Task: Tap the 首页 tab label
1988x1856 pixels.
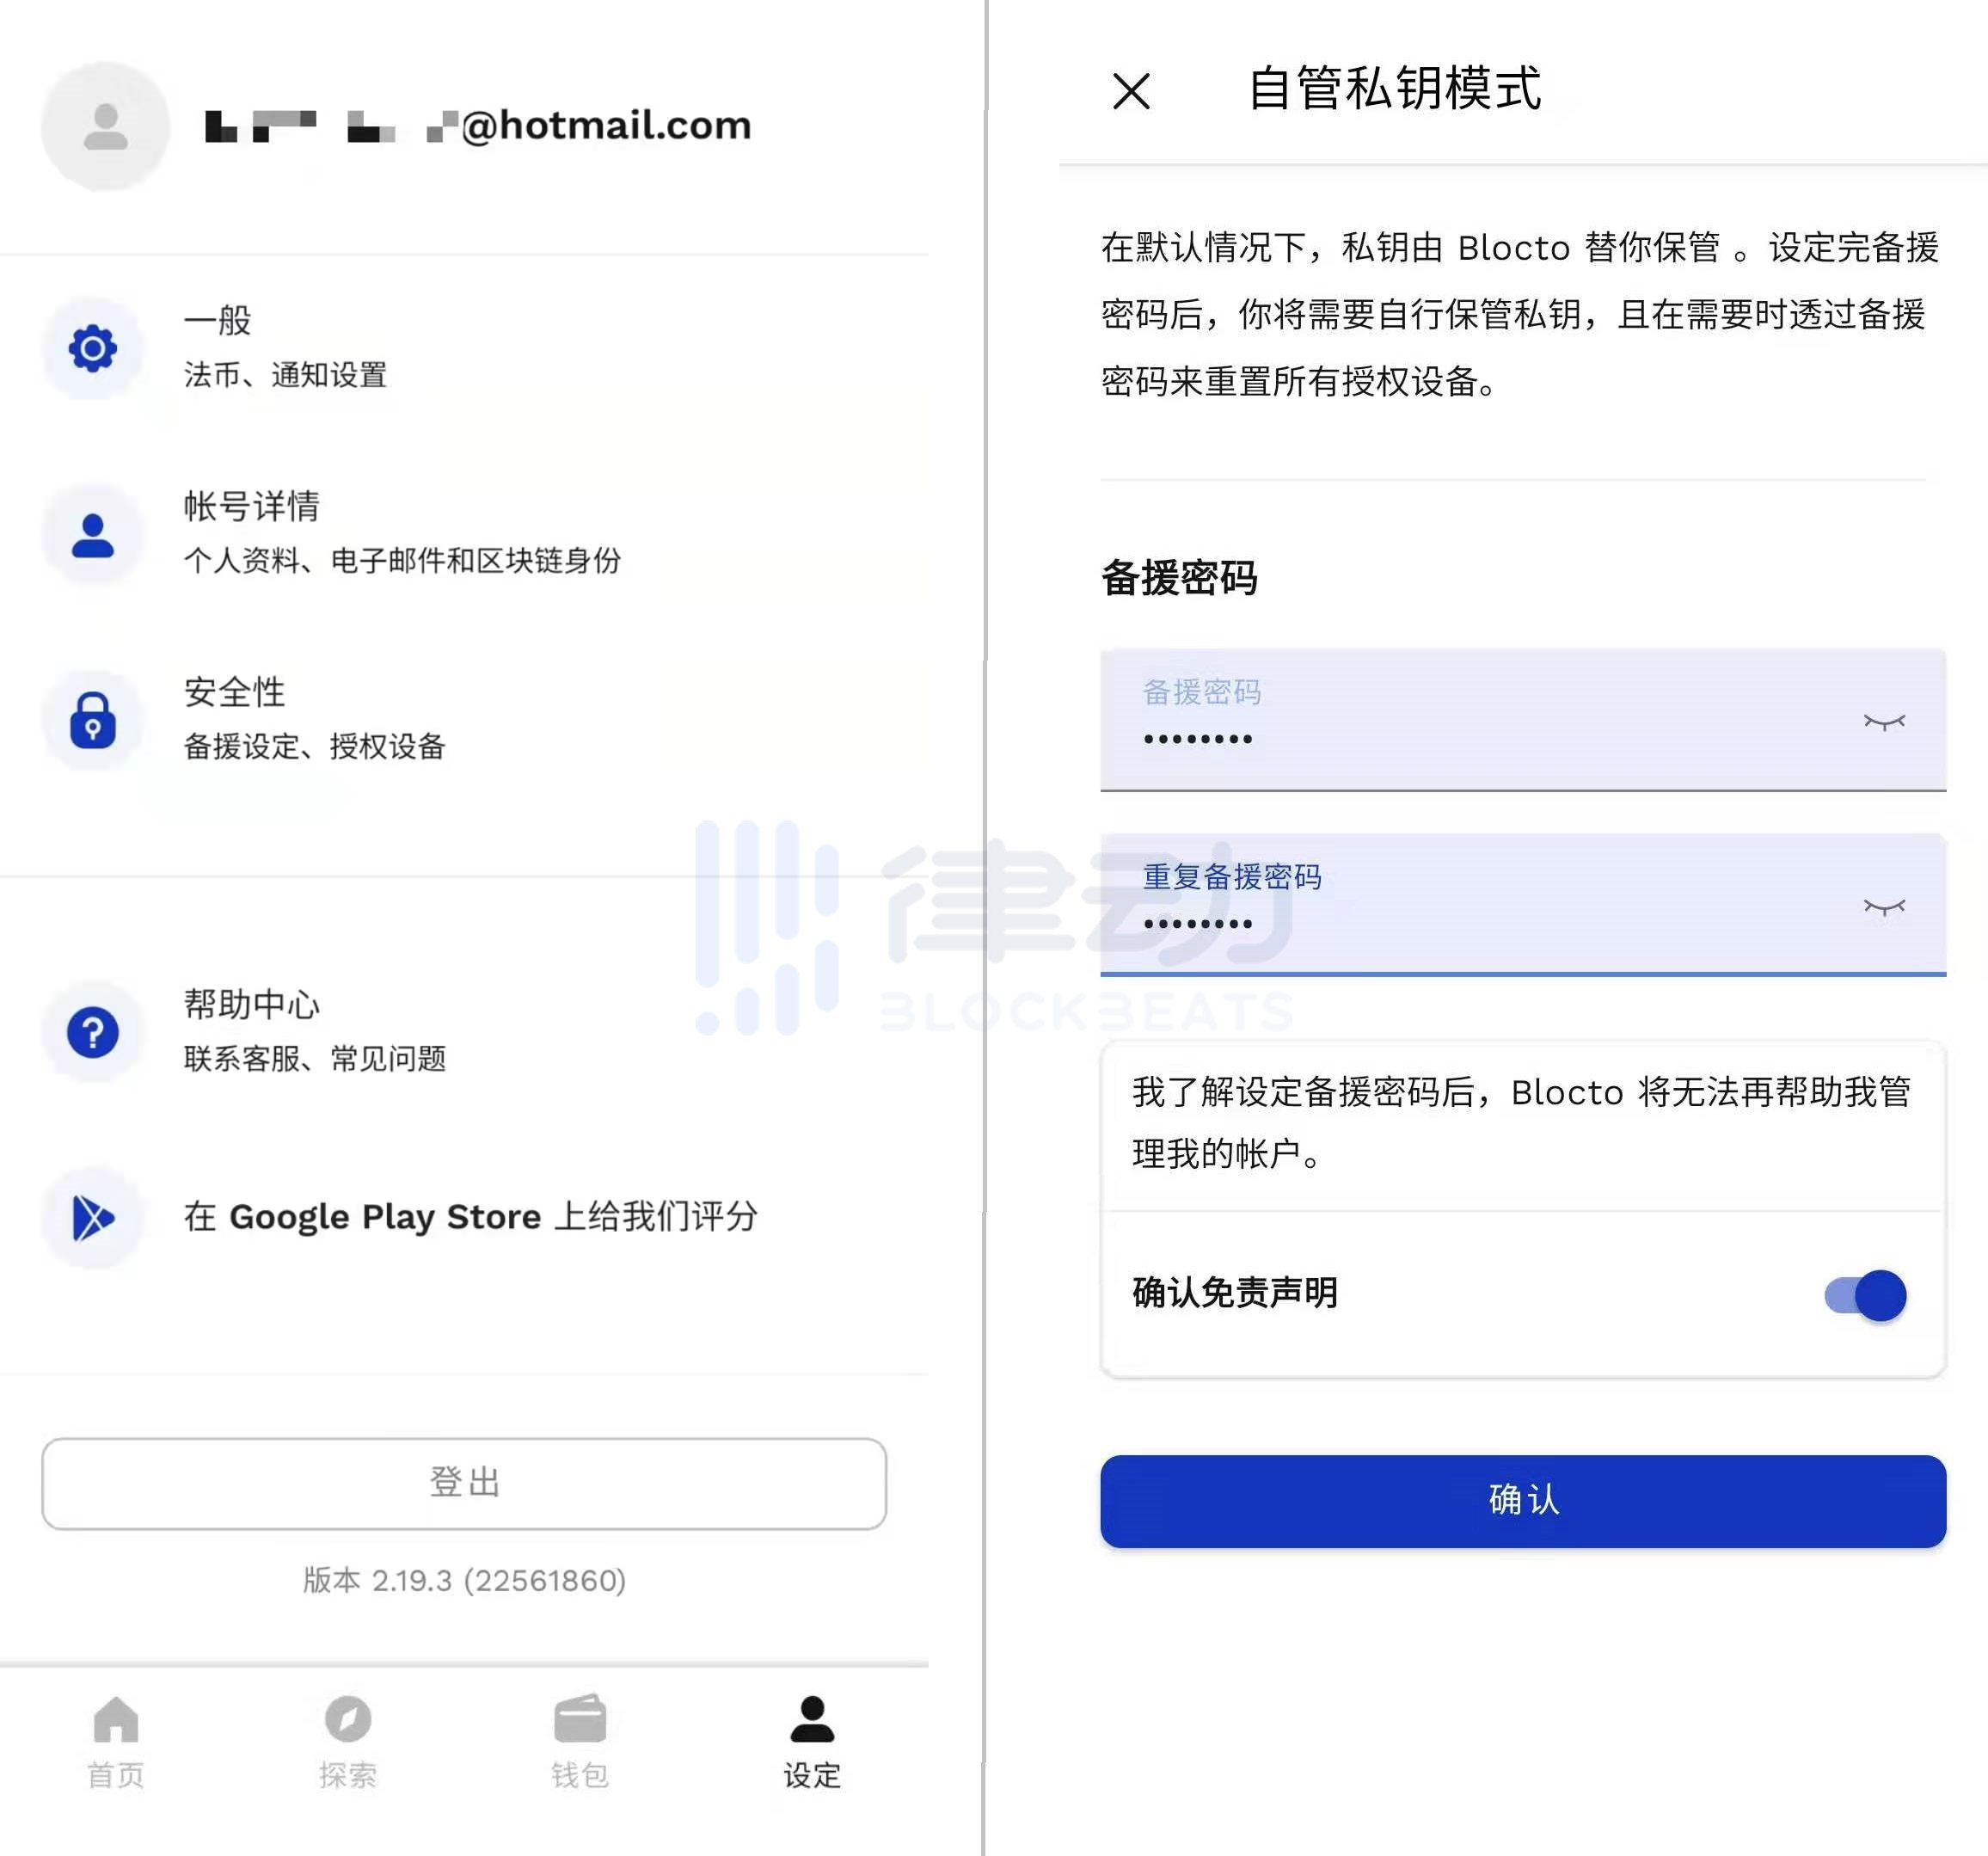Action: tap(116, 1775)
